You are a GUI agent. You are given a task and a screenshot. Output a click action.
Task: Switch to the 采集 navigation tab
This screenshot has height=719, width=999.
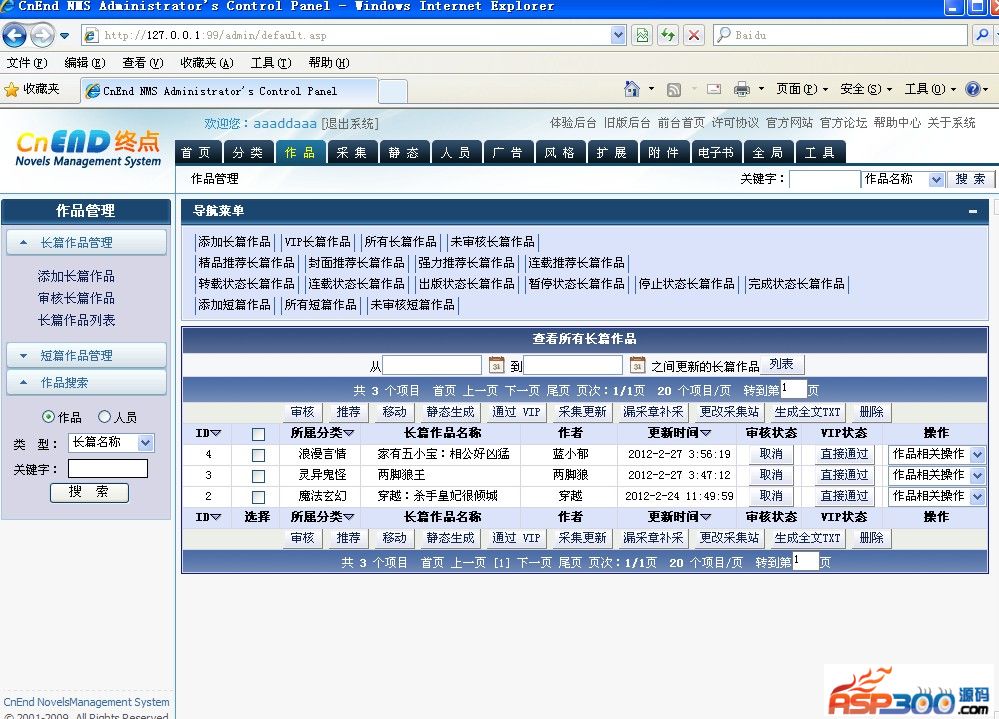(352, 153)
